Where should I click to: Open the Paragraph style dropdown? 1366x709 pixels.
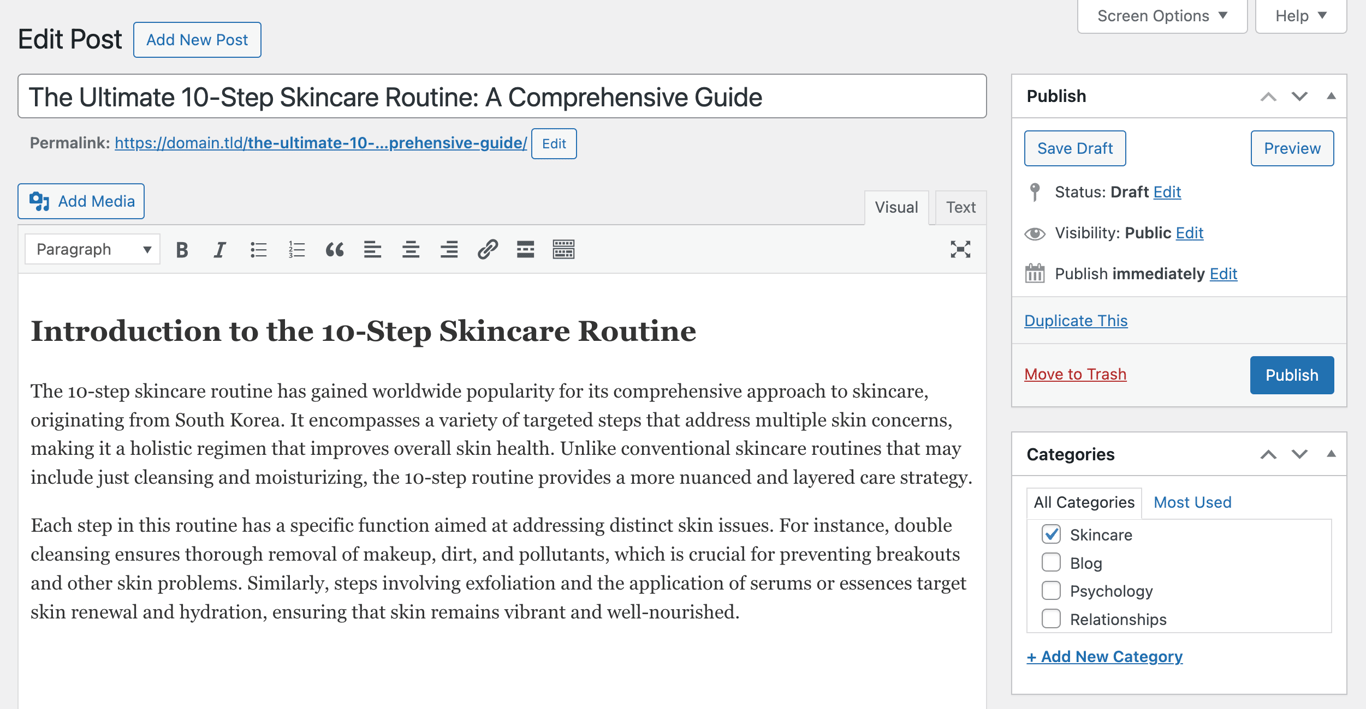[91, 249]
